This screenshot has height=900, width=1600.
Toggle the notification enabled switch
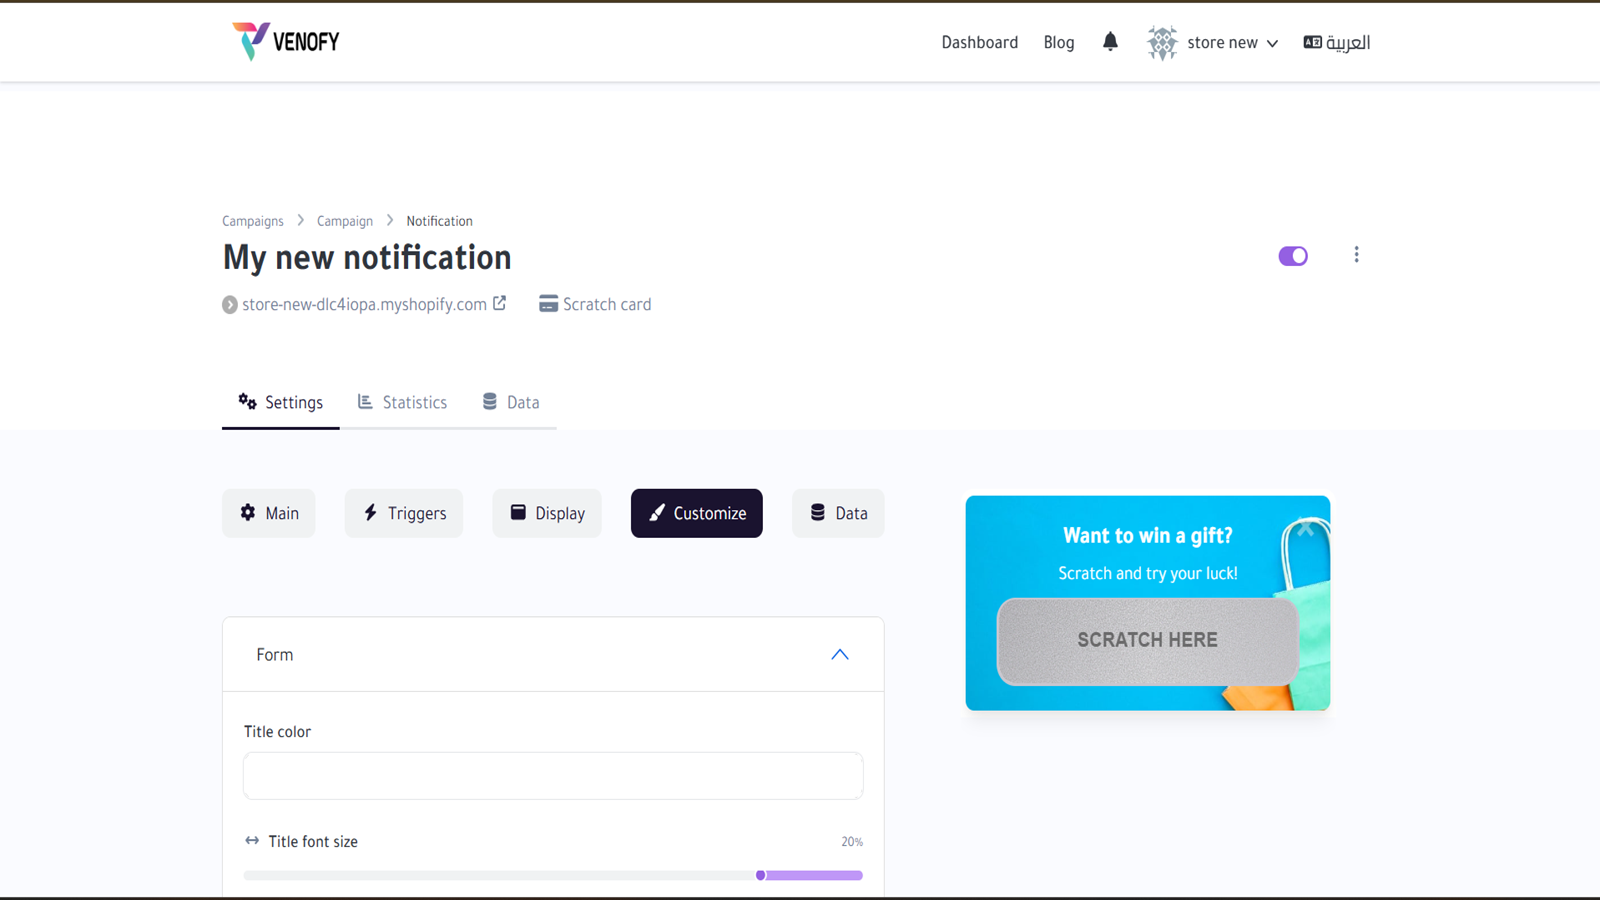(x=1293, y=256)
